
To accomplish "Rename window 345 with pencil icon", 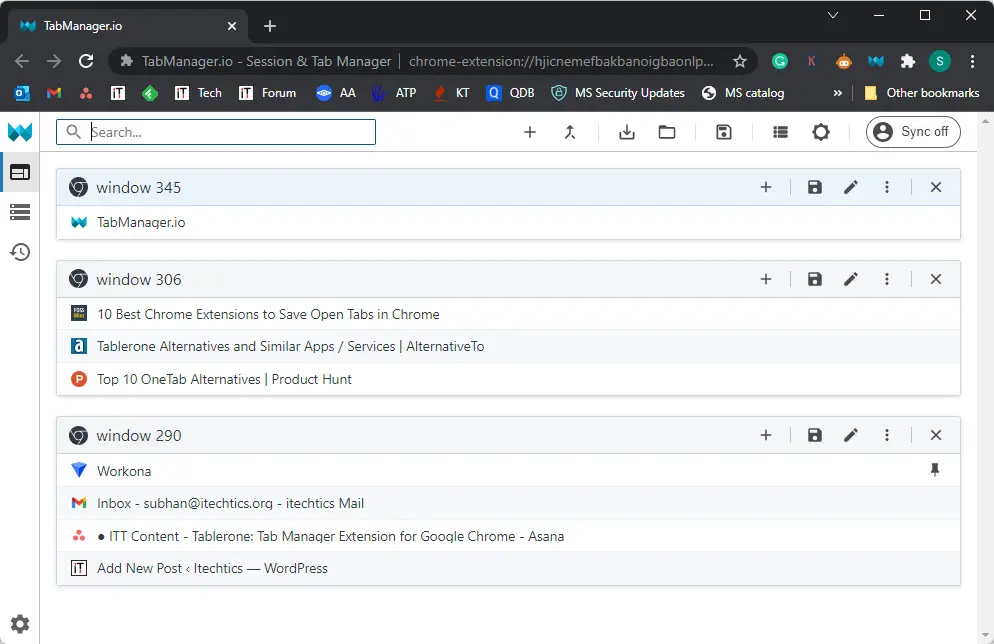I will (851, 187).
